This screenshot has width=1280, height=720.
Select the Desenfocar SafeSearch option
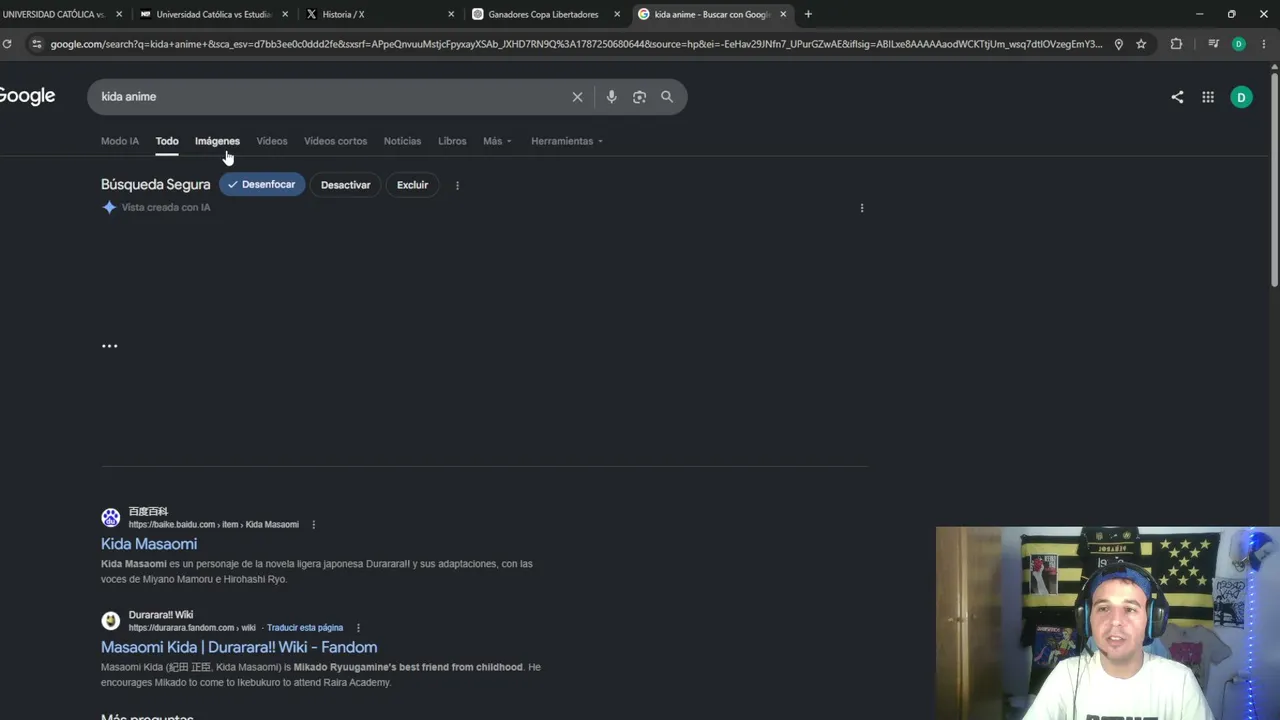262,185
